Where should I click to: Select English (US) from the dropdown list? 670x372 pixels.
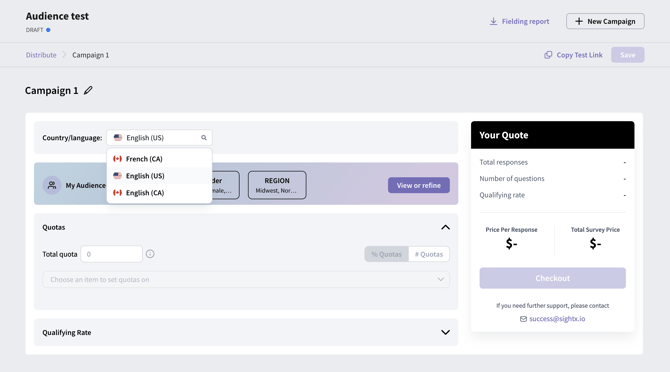159,176
